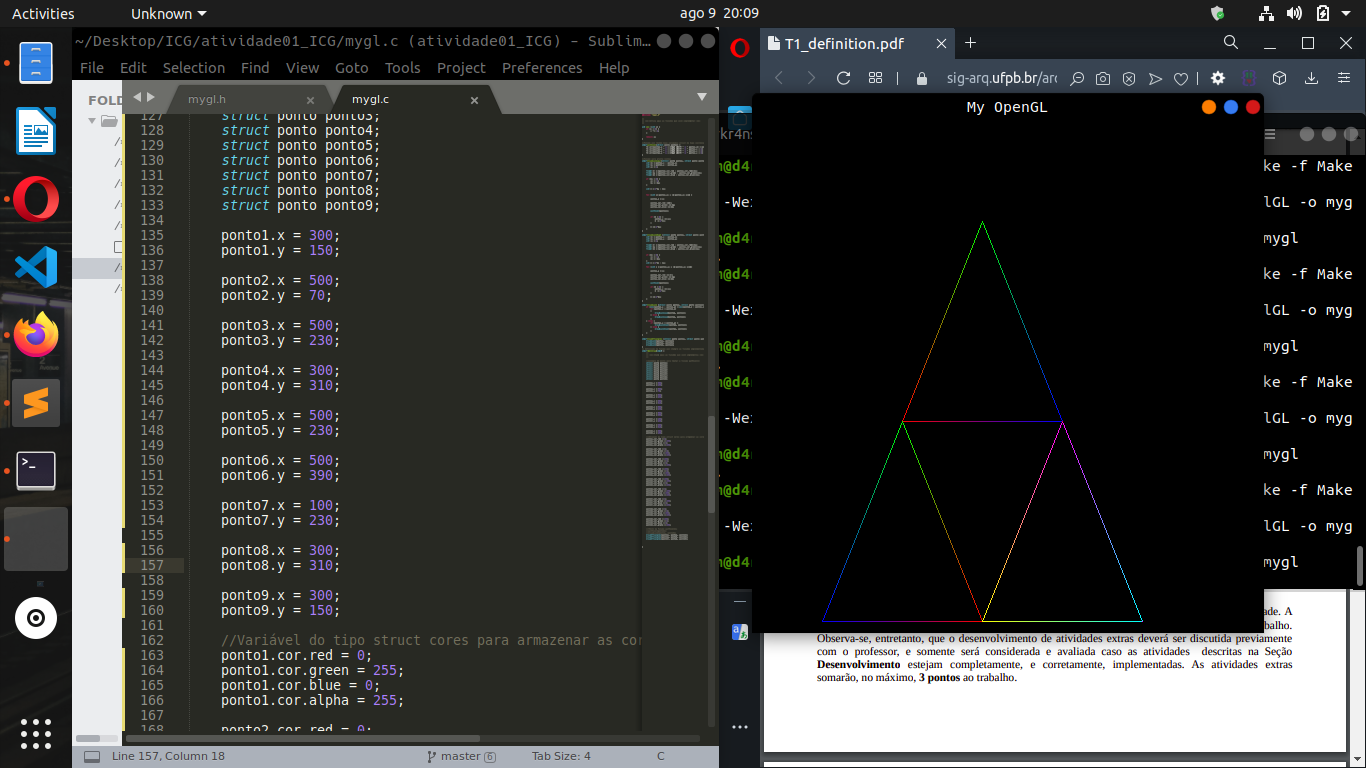Click the cube extensions icon in Opera
The width and height of the screenshot is (1366, 768).
(1279, 78)
